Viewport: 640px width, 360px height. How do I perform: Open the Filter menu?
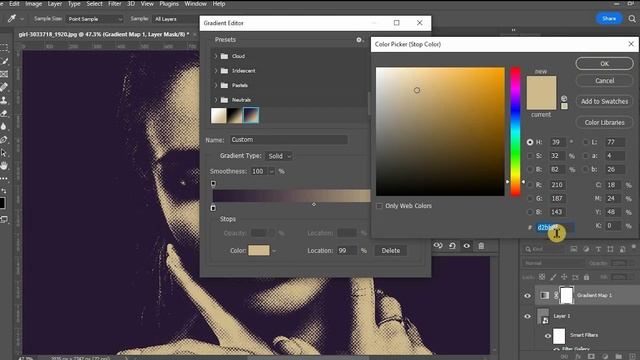115,4
